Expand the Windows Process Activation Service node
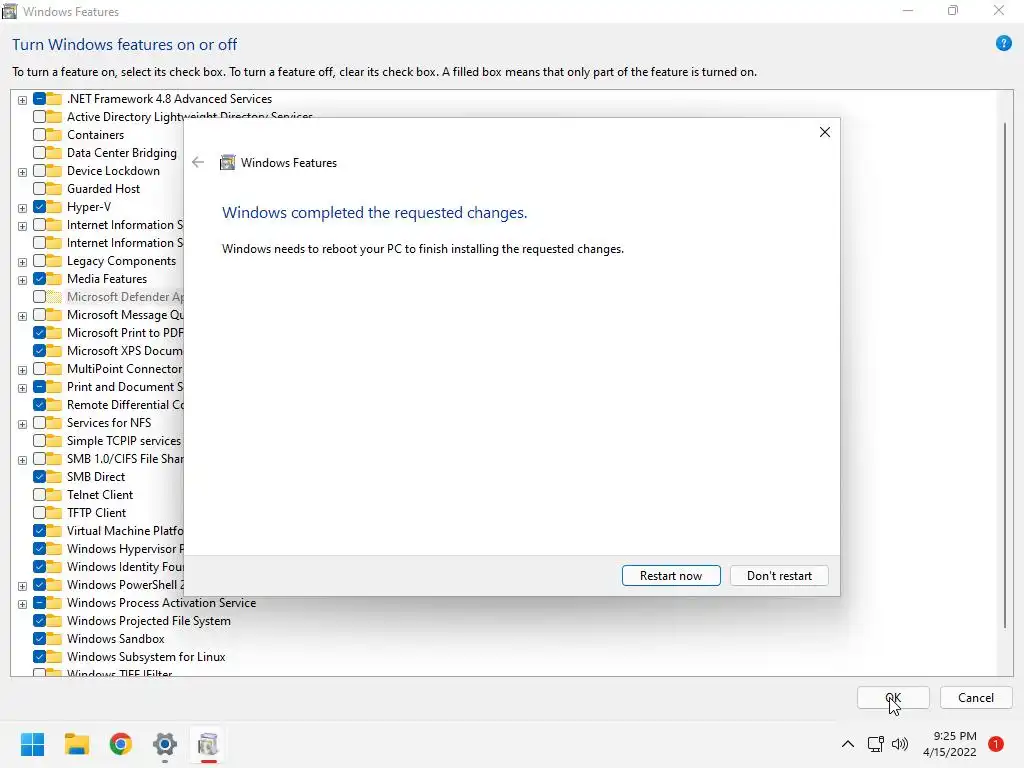The image size is (1024, 768). tap(22, 604)
